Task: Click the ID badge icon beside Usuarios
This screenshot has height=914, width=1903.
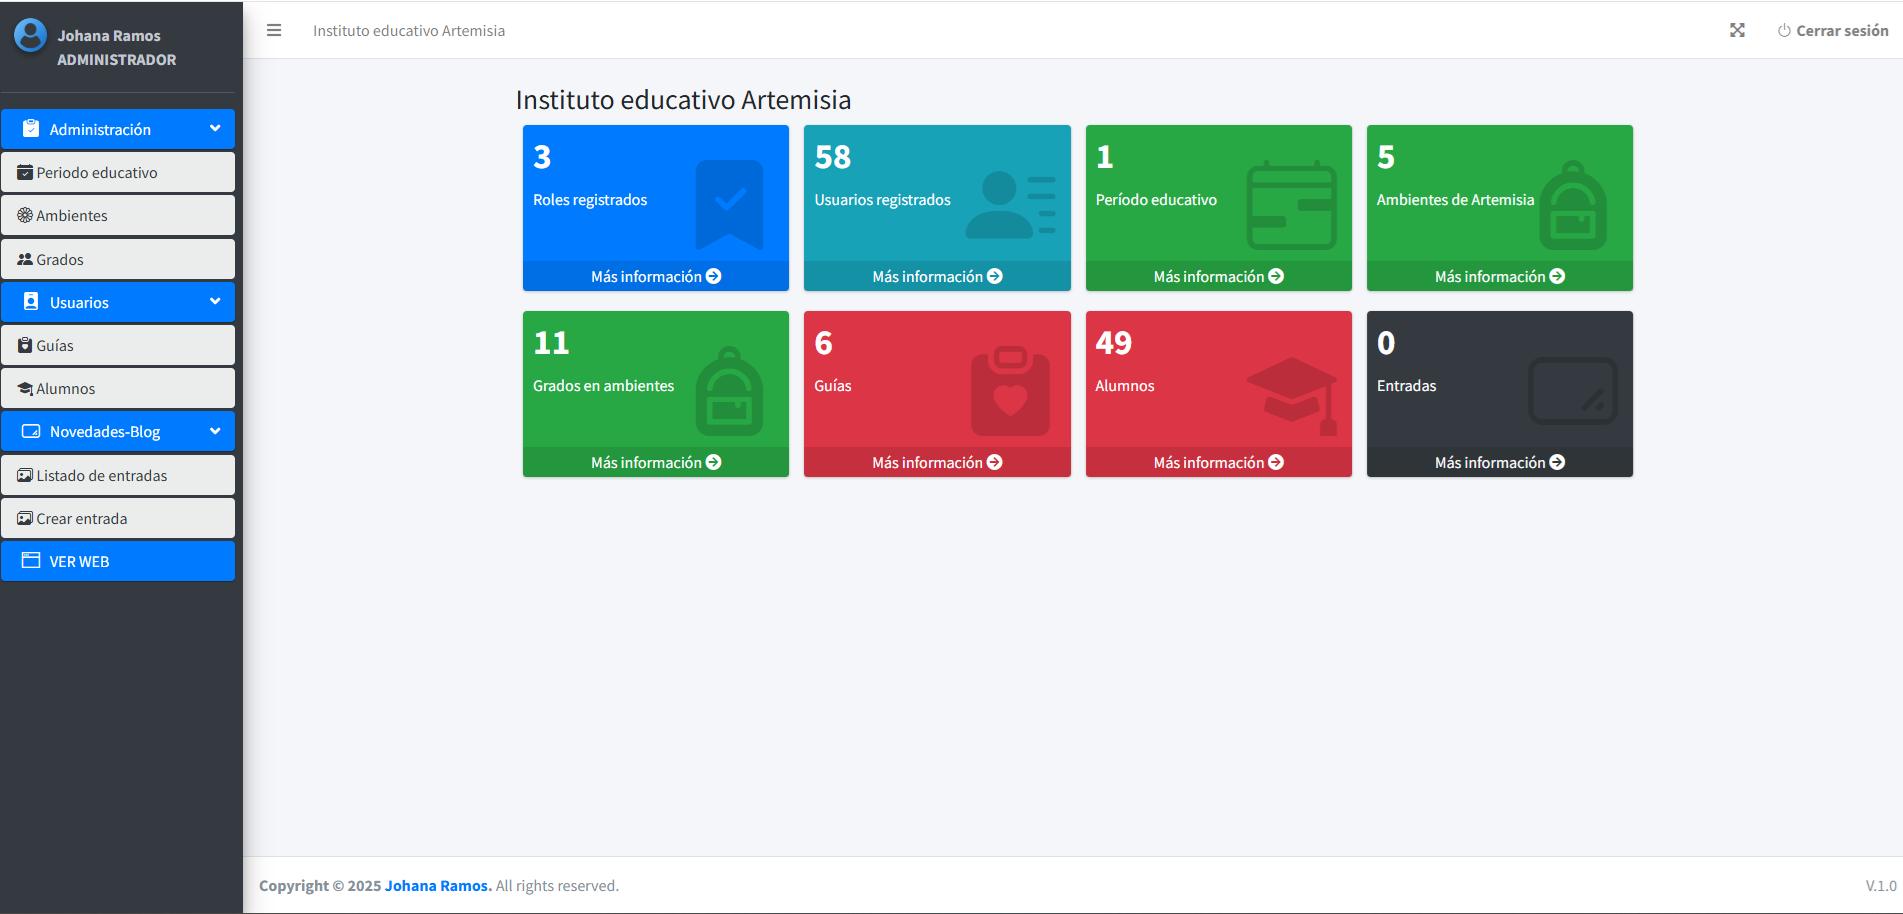Action: (31, 302)
